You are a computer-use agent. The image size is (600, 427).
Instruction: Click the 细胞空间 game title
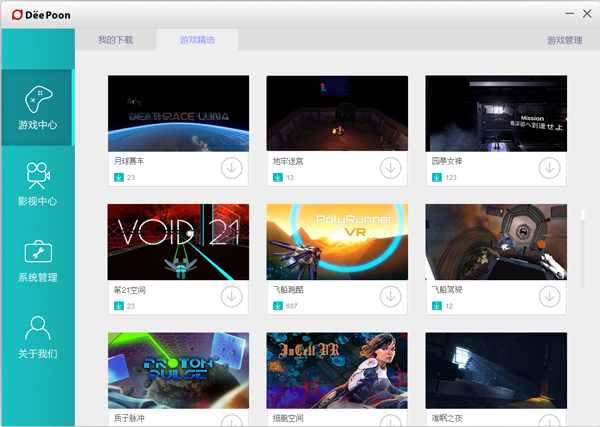pyautogui.click(x=288, y=418)
